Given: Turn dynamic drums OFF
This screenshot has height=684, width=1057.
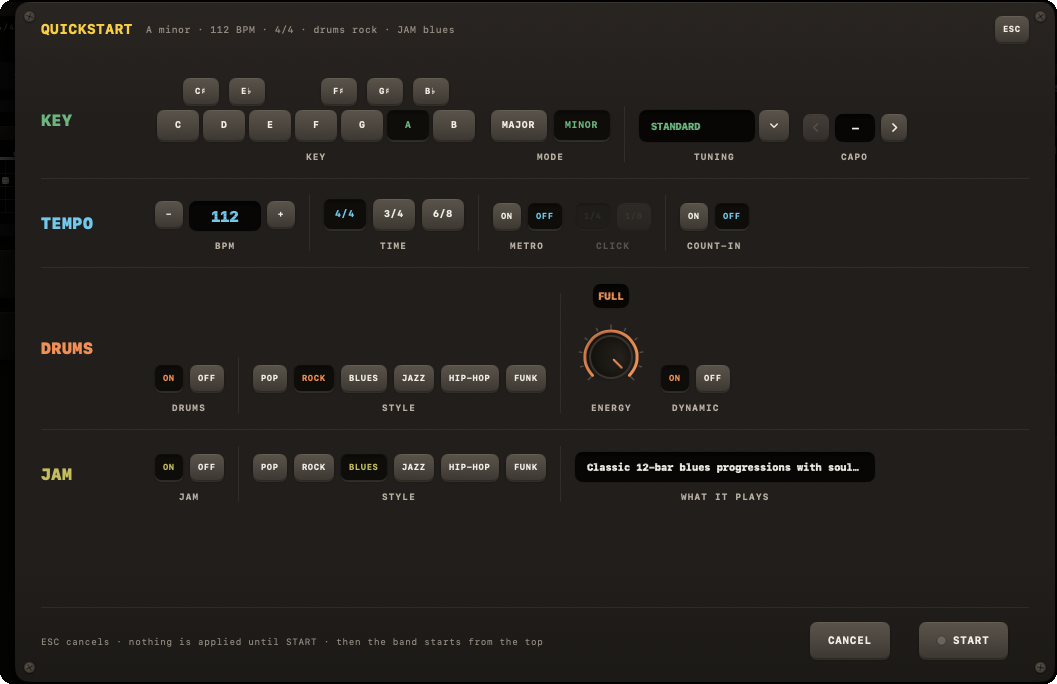Looking at the screenshot, I should point(713,378).
